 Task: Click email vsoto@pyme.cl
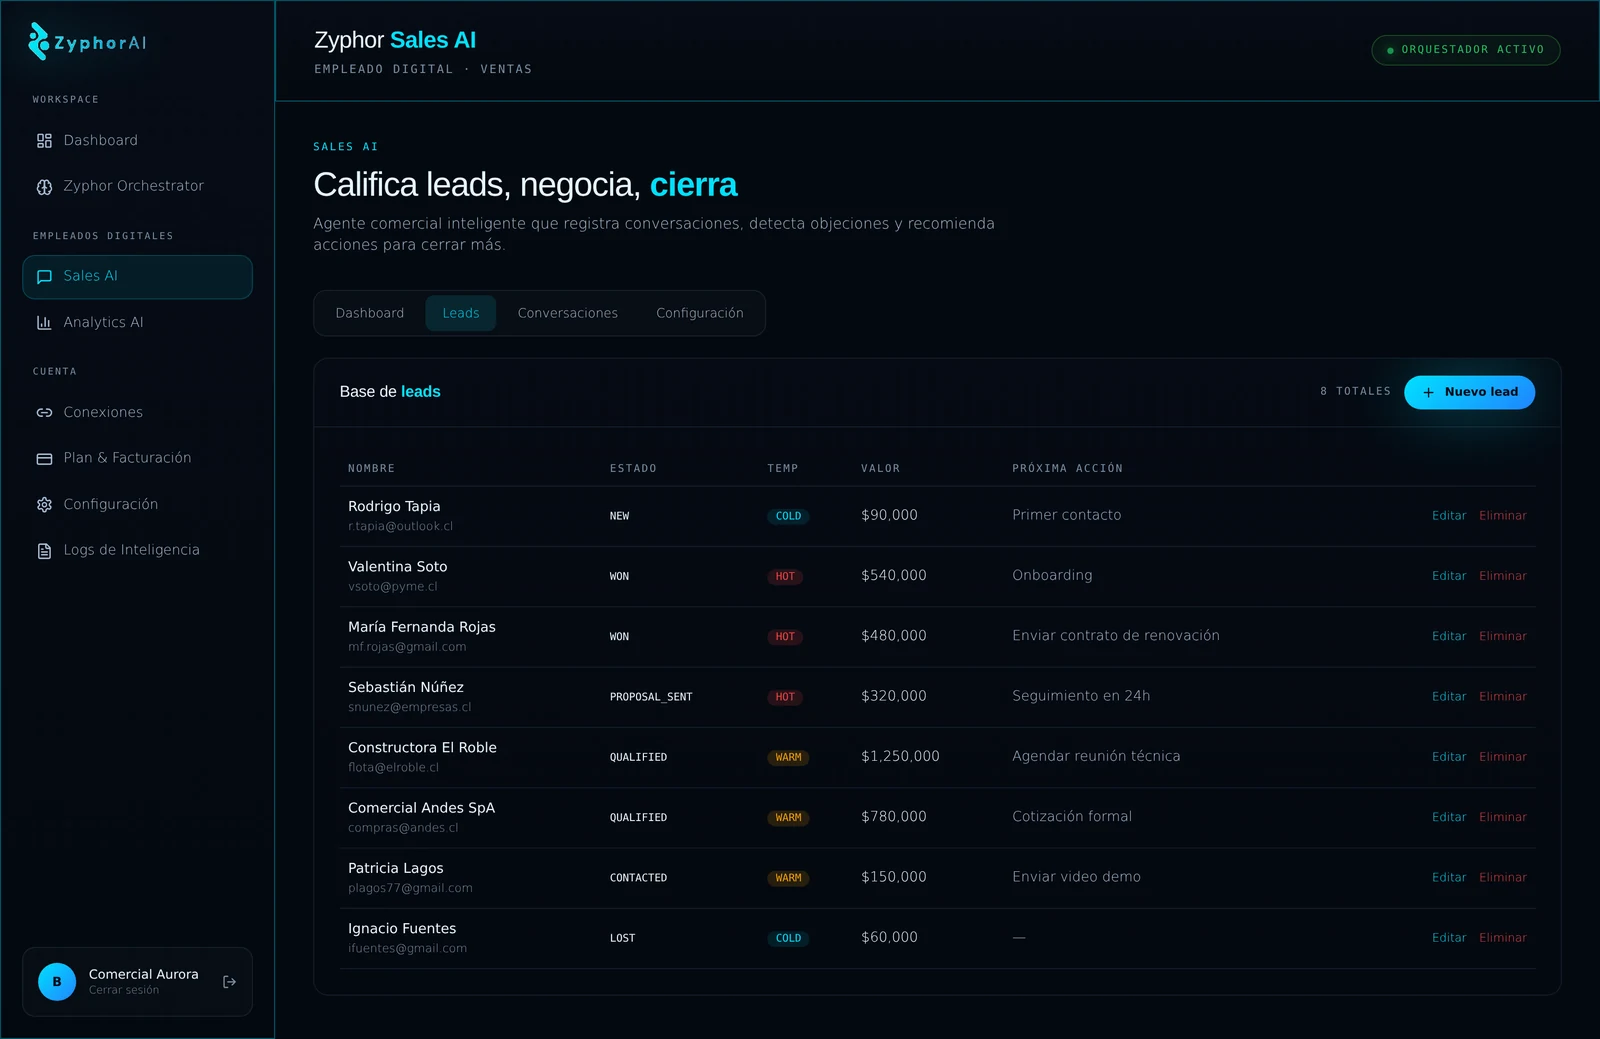click(x=393, y=587)
